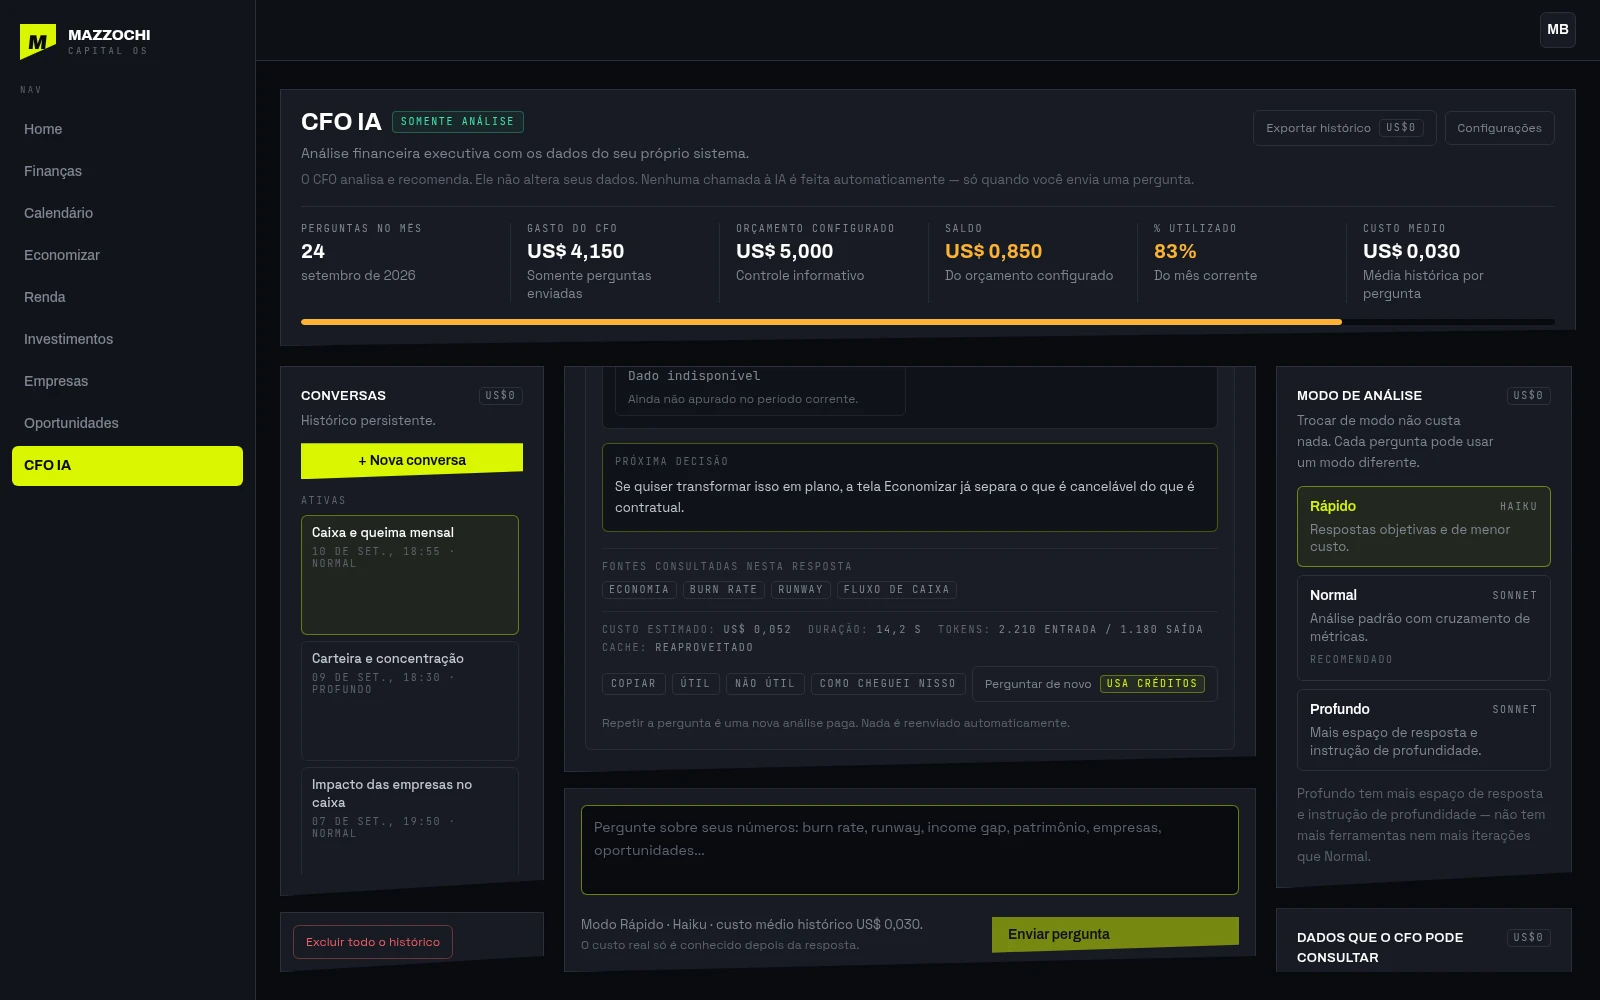
Task: Copy the response with COPIAR
Action: [x=634, y=684]
